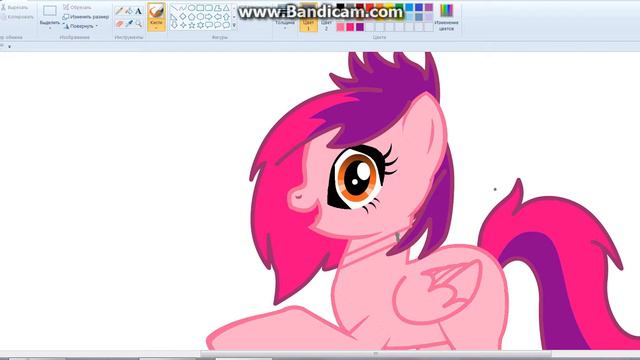Image resolution: width=640 pixels, height=360 pixels.
Task: Choose the Polygon shape
Action: point(218,8)
